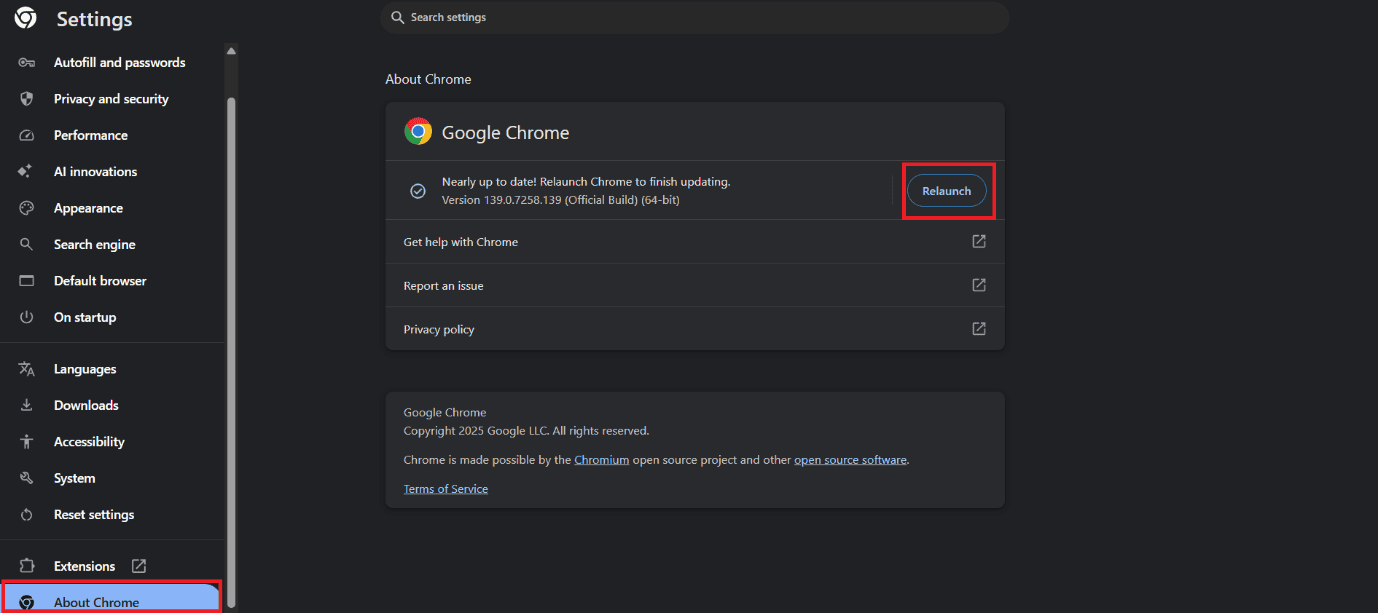Viewport: 1378px width, 613px height.
Task: Click the Search settings input field
Action: click(x=700, y=17)
